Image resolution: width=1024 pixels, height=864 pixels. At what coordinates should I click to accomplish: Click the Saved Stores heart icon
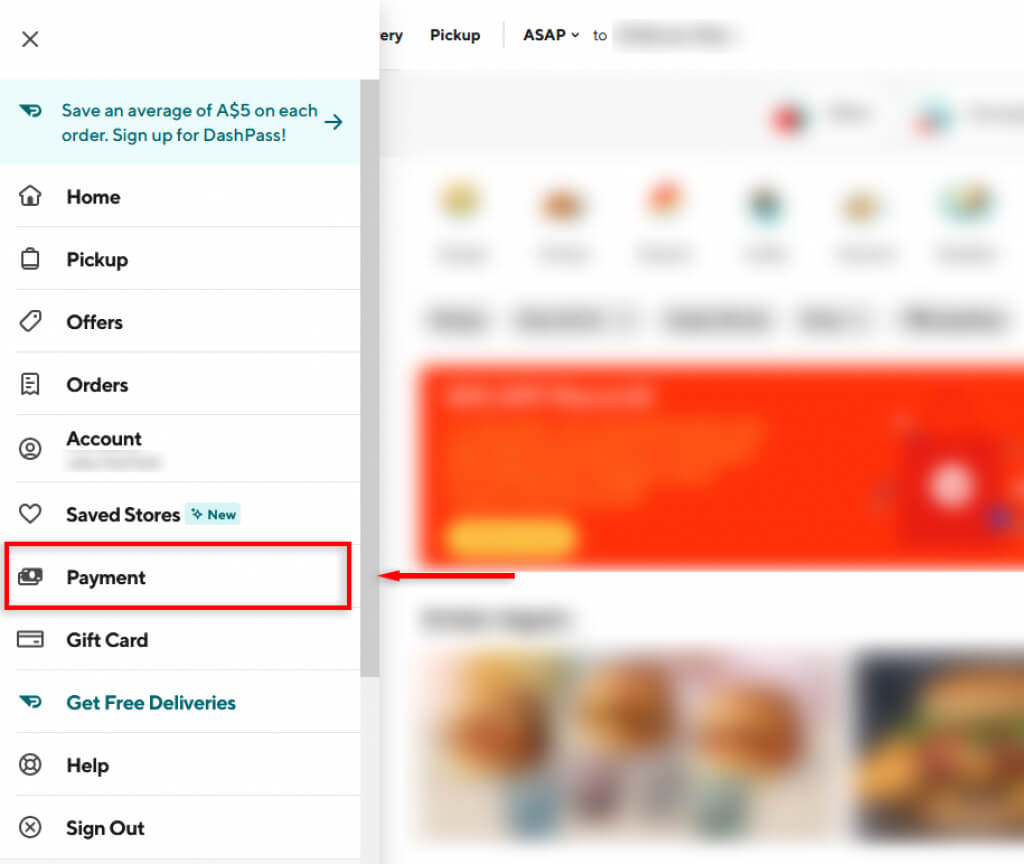click(x=30, y=514)
